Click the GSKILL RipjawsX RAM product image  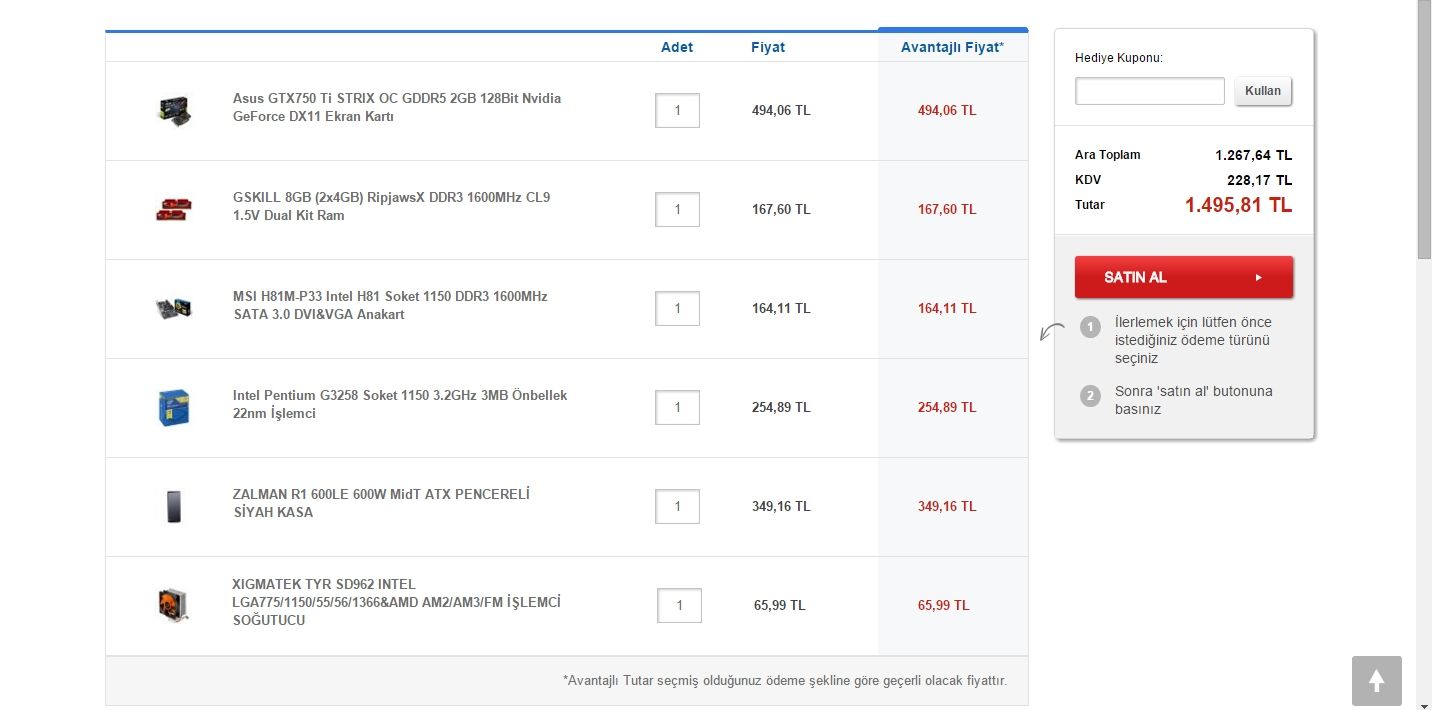174,209
